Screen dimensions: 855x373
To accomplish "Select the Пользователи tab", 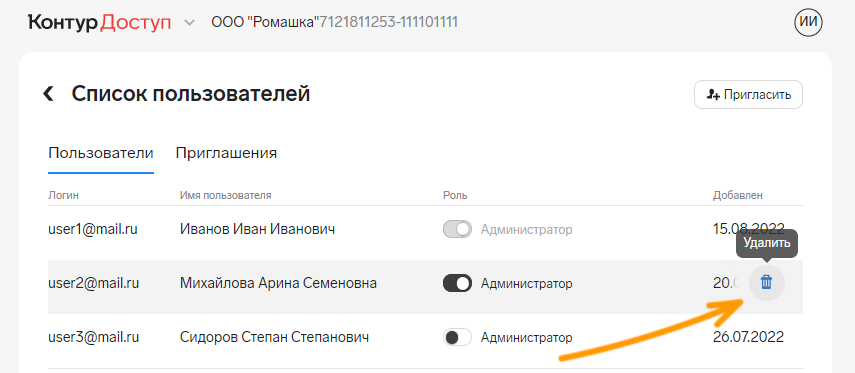I will (101, 153).
